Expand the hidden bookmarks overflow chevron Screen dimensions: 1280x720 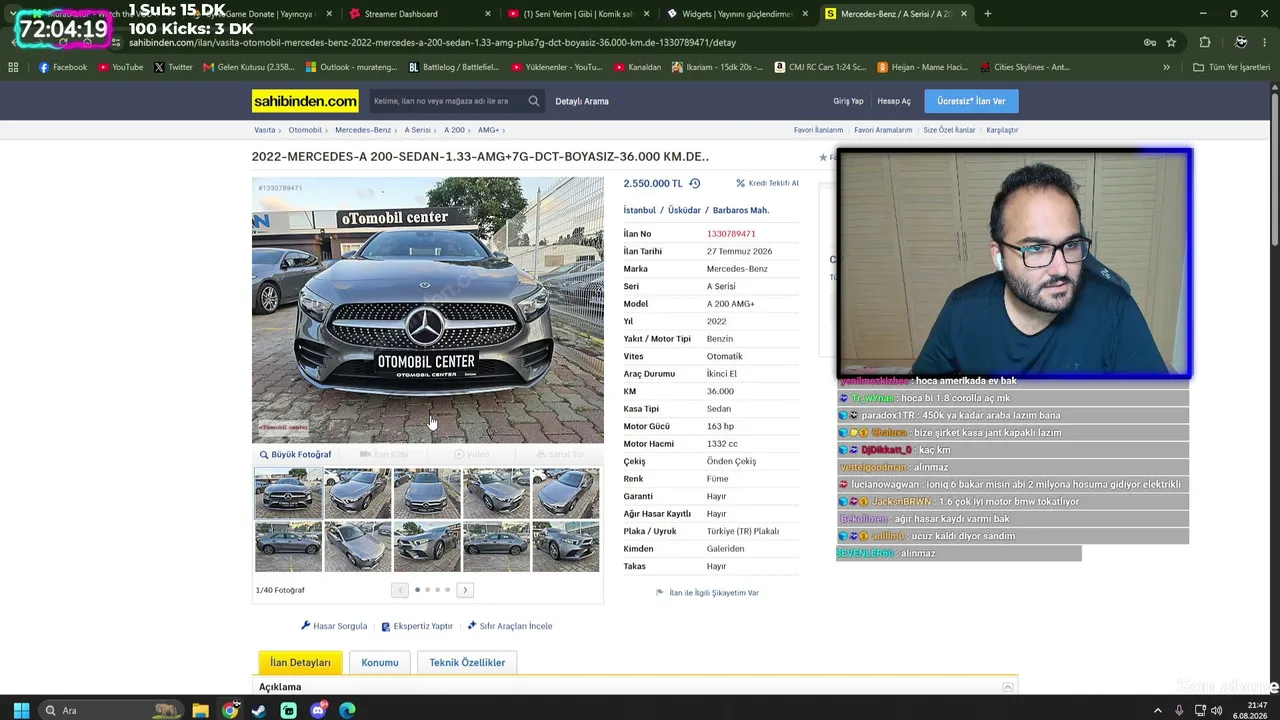1166,67
